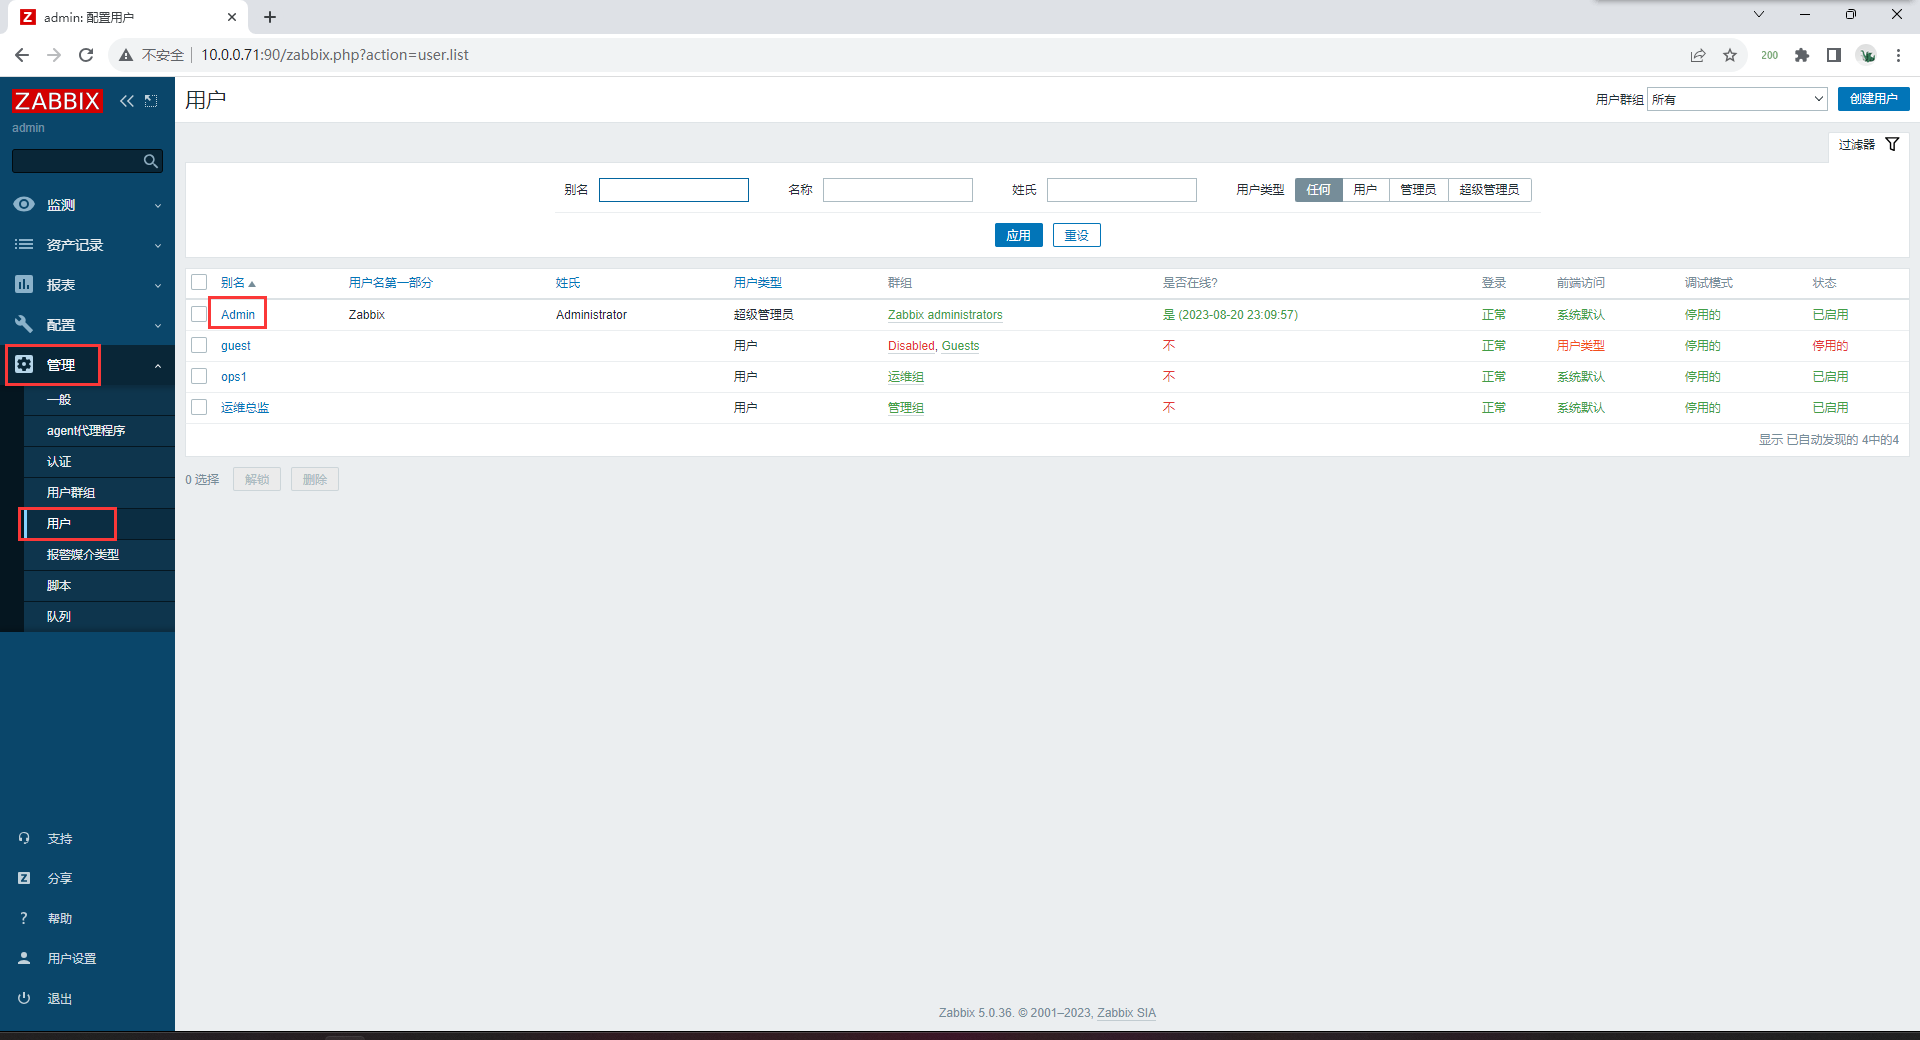Image resolution: width=1920 pixels, height=1040 pixels.
Task: Click the ZABBIX logo
Action: coord(57,101)
